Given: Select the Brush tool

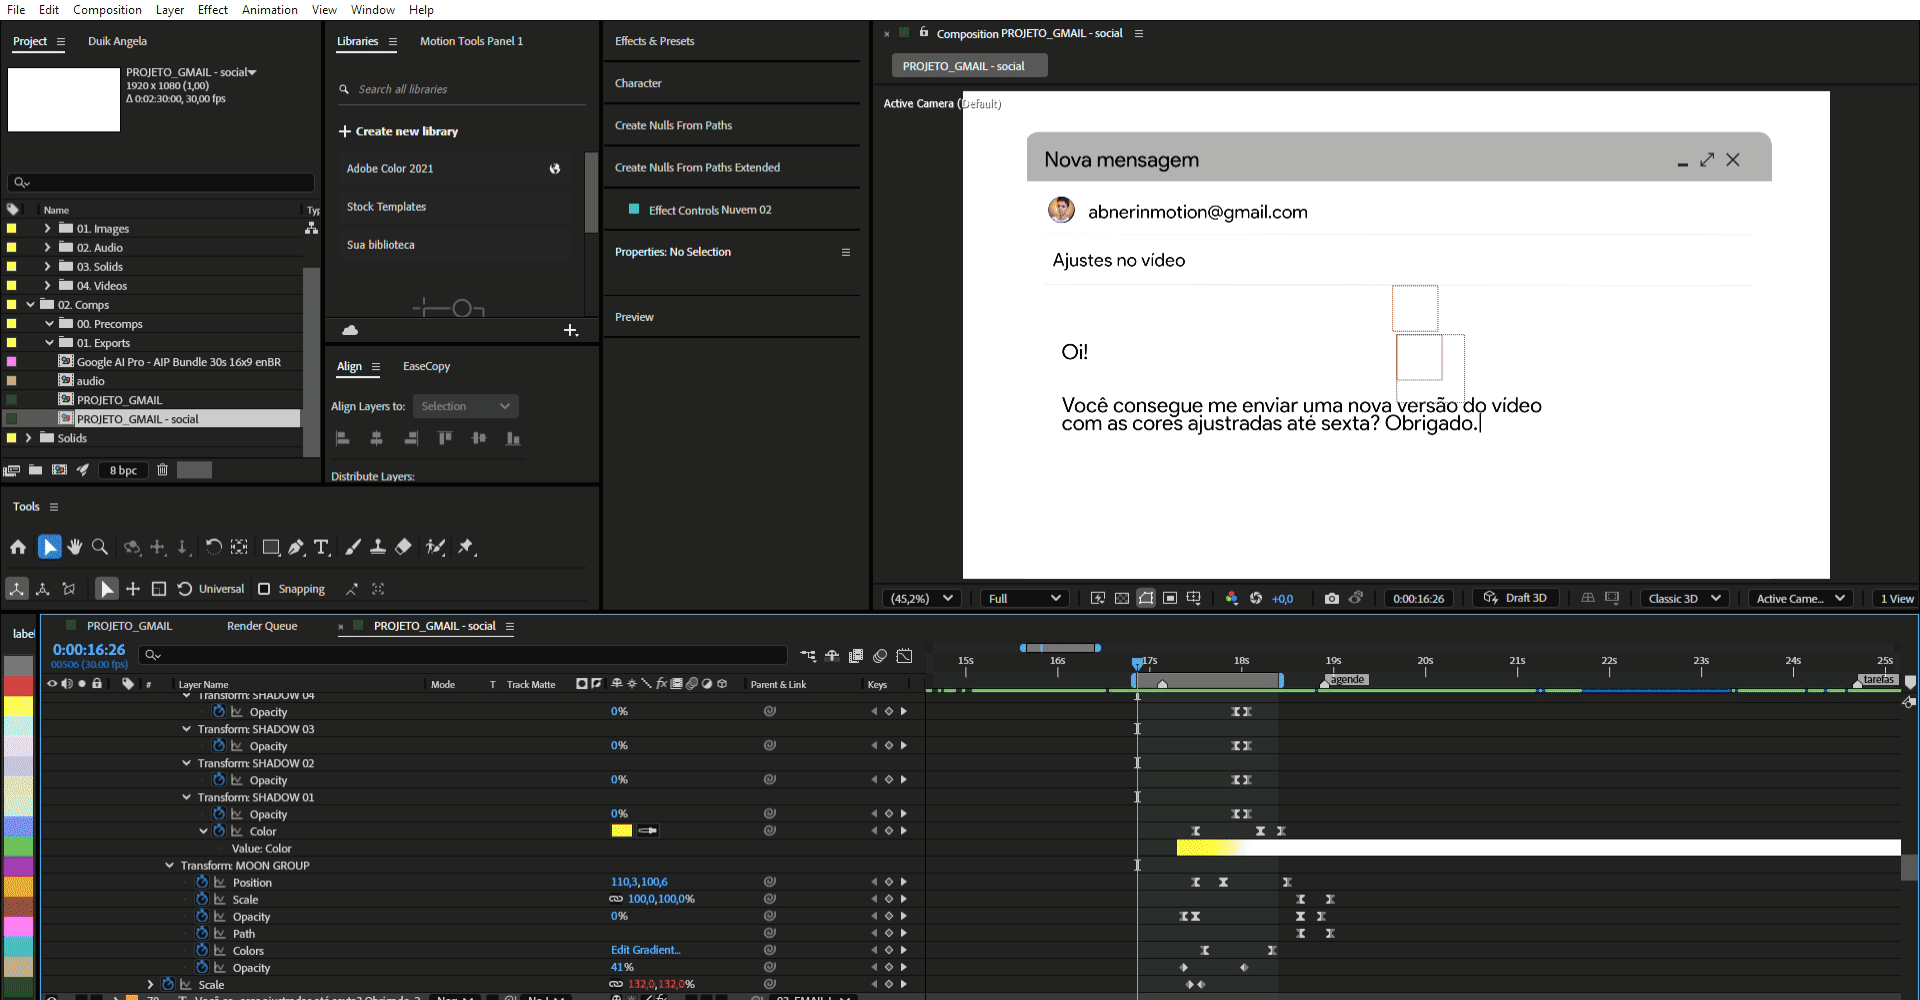Looking at the screenshot, I should [353, 547].
